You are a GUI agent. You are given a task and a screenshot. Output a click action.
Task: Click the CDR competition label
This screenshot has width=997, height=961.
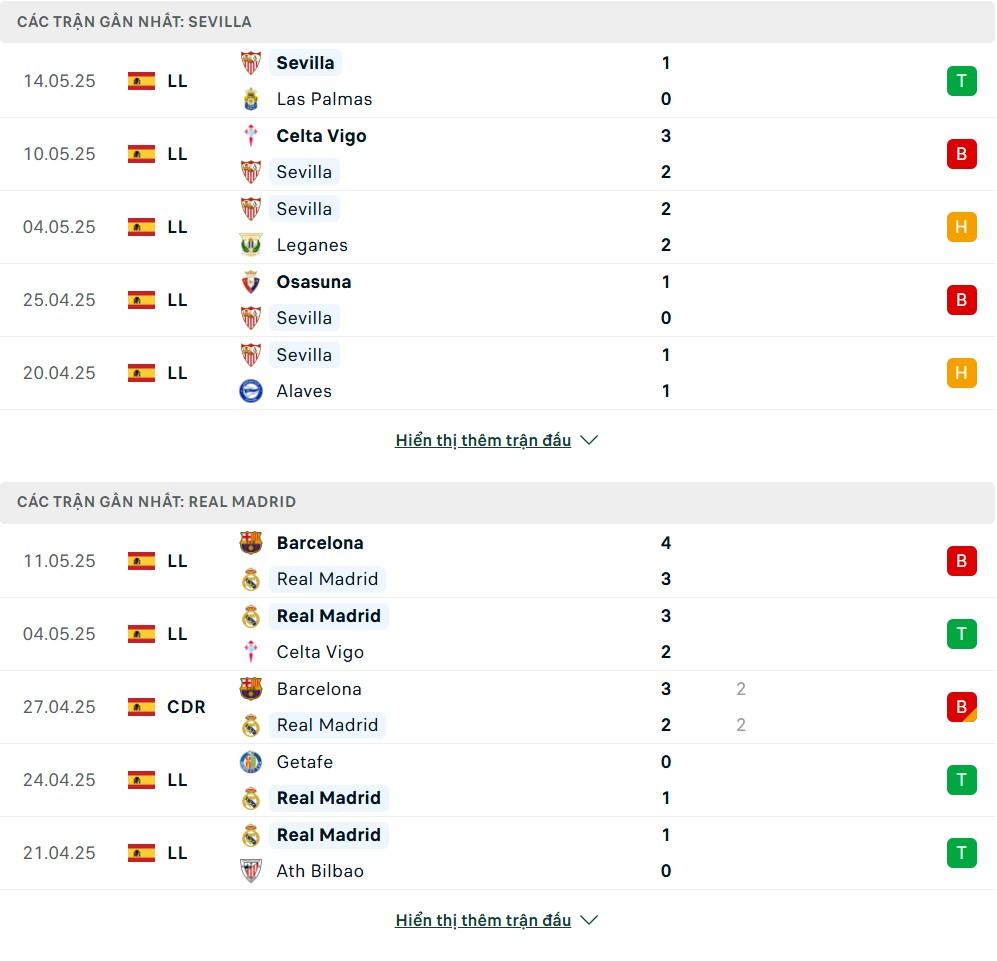coord(186,707)
